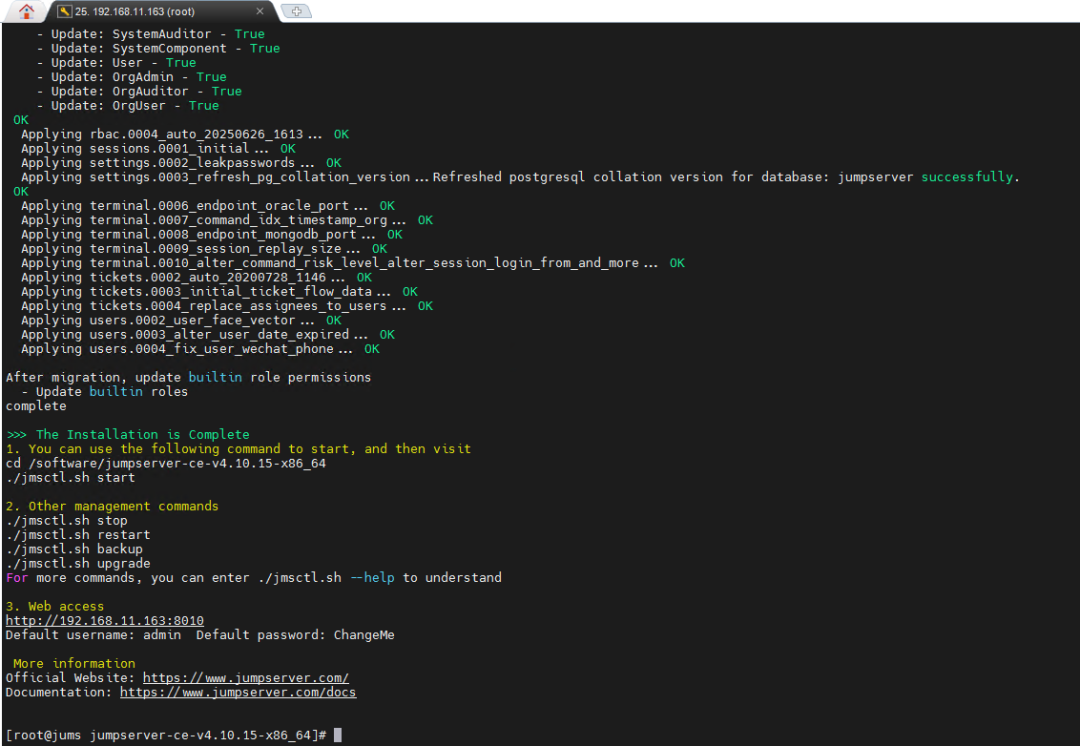Click 'Applying users.0004_fix_user_wechat_phone' line
This screenshot has height=746, width=1080.
[200, 349]
